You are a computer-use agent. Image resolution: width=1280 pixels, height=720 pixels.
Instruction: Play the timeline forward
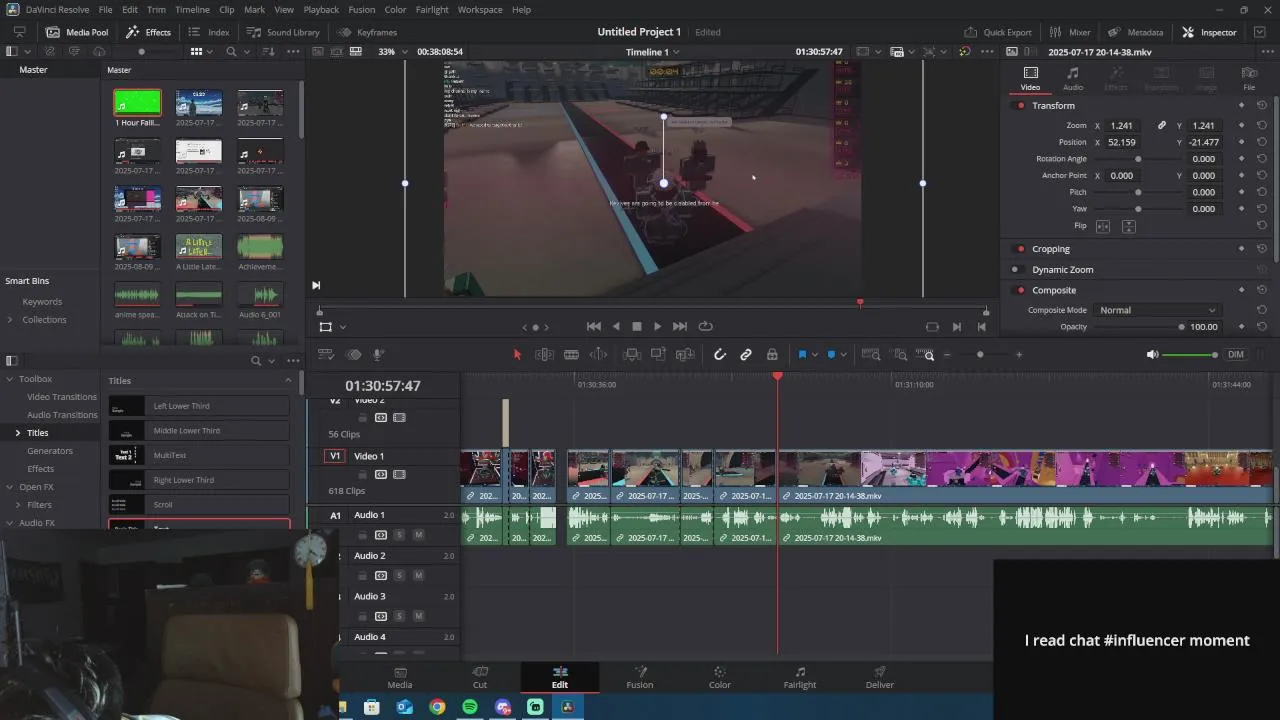[657, 327]
